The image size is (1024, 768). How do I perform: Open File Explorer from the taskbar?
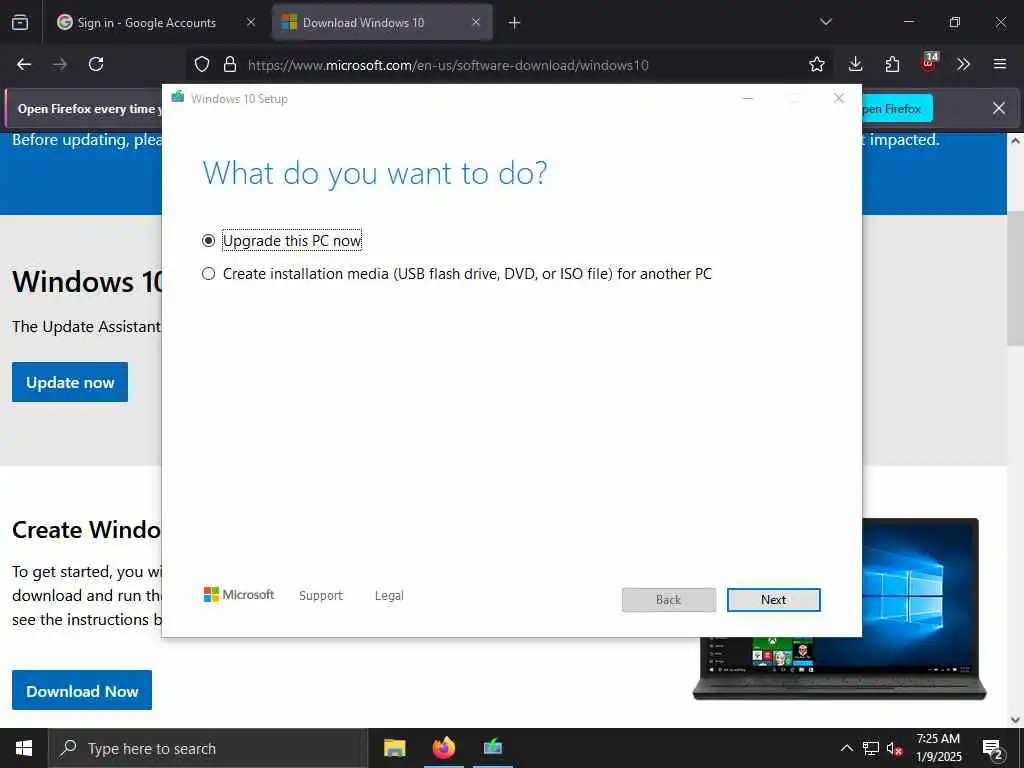[x=394, y=748]
